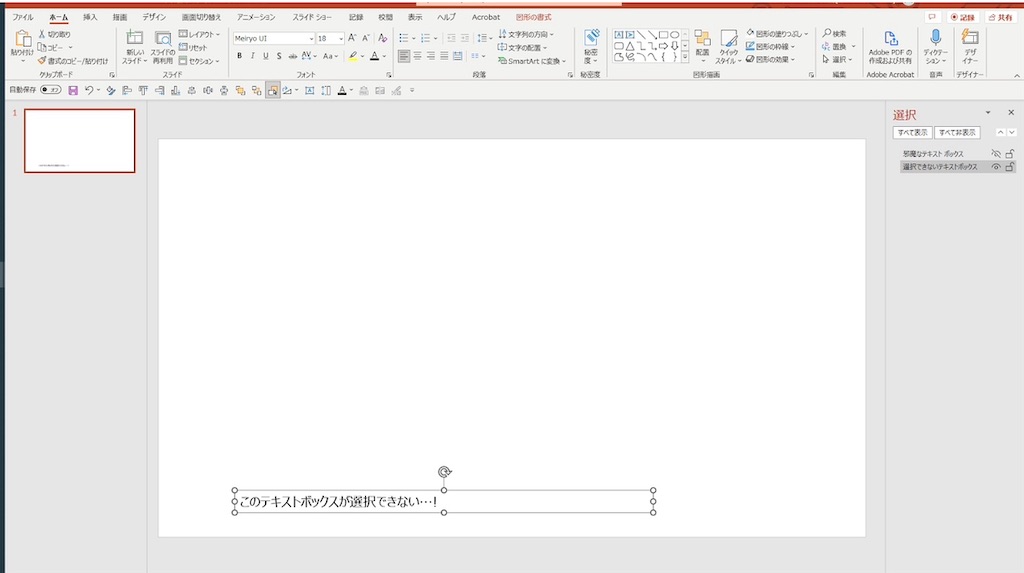Screen dimensions: 1024x573
Task: Switch to the 挿入 (Insert) tab
Action: 90,18
